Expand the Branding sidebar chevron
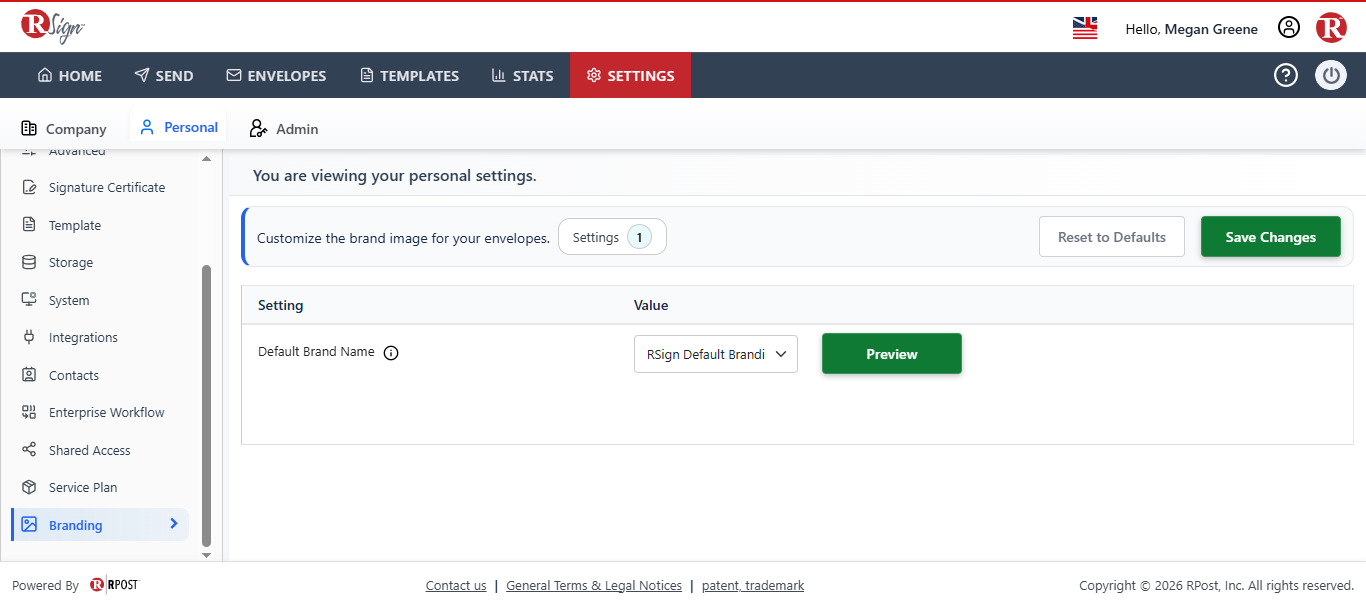 tap(173, 524)
